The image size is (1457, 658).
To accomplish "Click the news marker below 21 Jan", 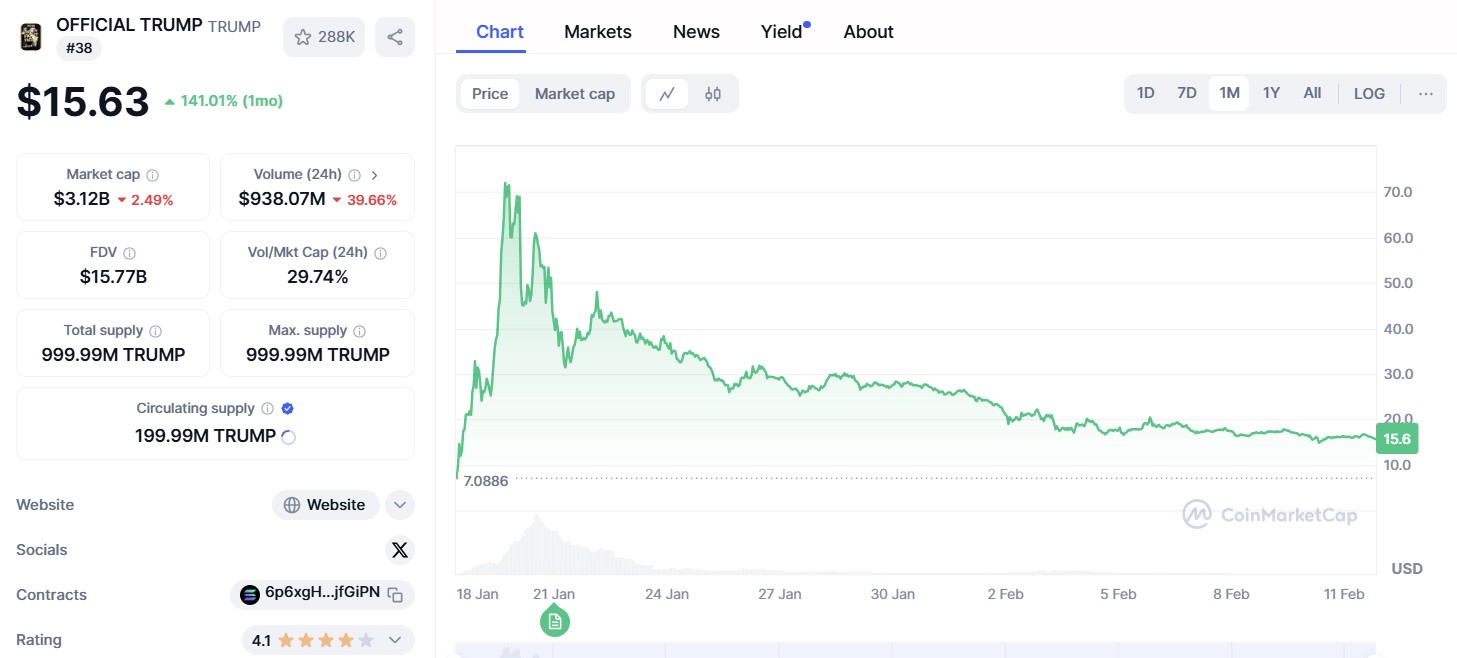I will click(555, 622).
